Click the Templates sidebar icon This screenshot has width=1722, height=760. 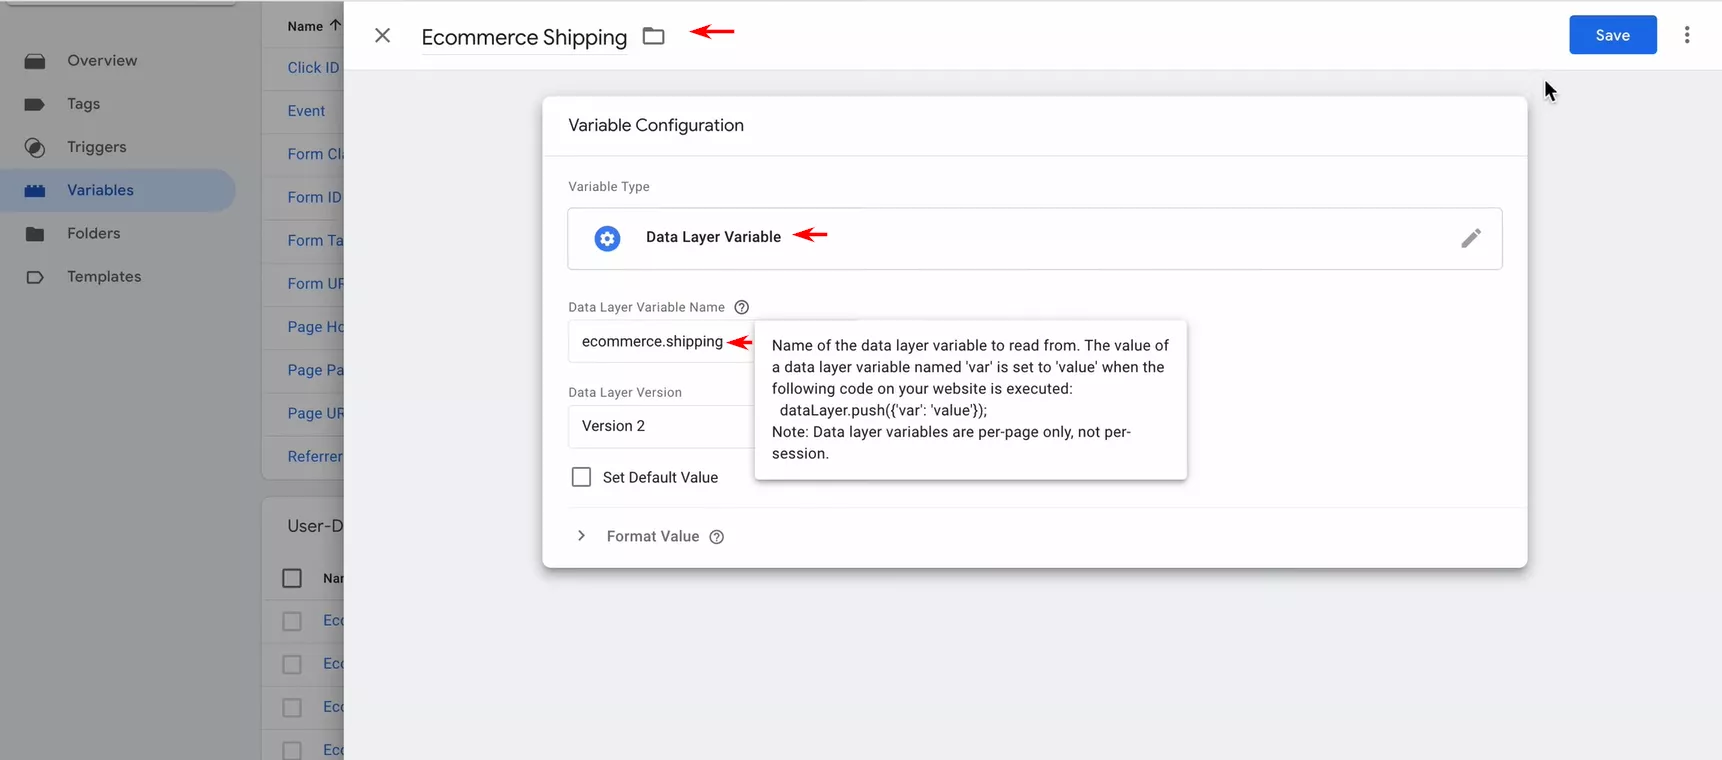pyautogui.click(x=35, y=277)
